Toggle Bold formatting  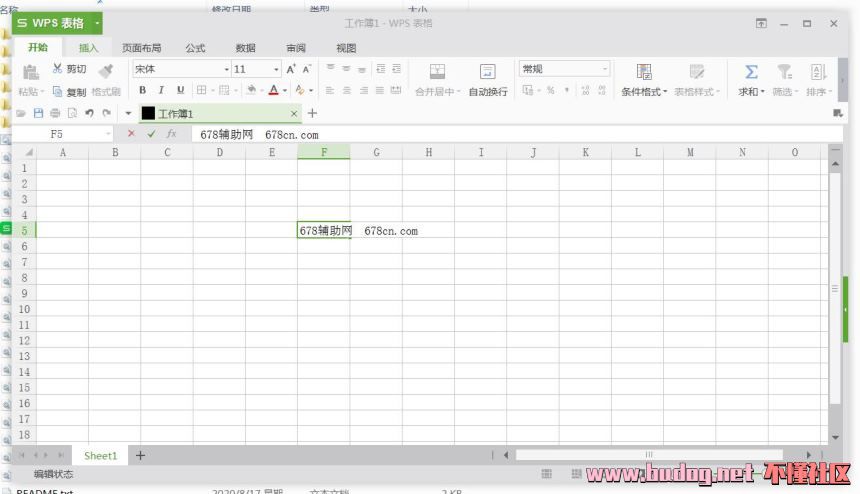coord(143,91)
